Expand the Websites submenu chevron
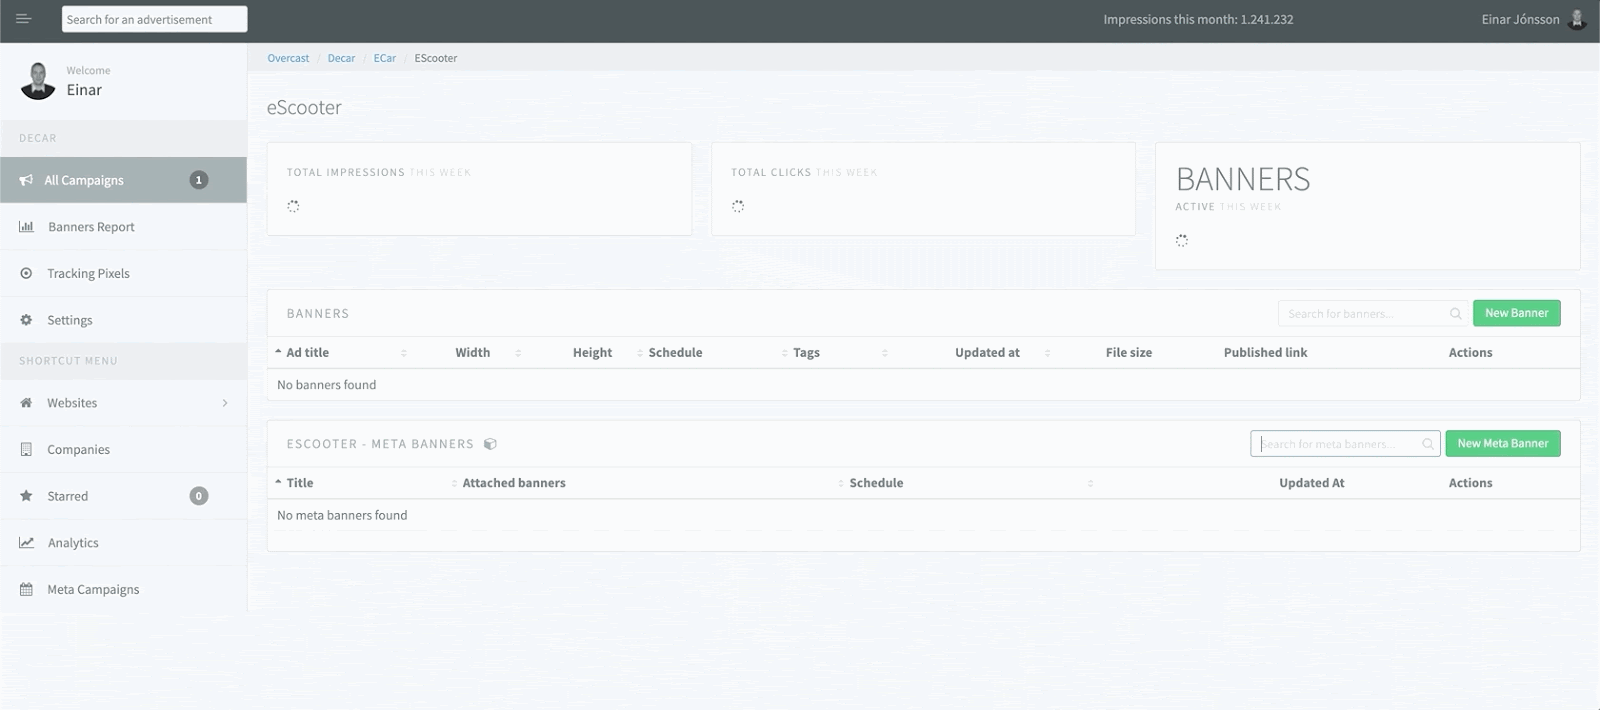The height and width of the screenshot is (710, 1600). coord(225,403)
